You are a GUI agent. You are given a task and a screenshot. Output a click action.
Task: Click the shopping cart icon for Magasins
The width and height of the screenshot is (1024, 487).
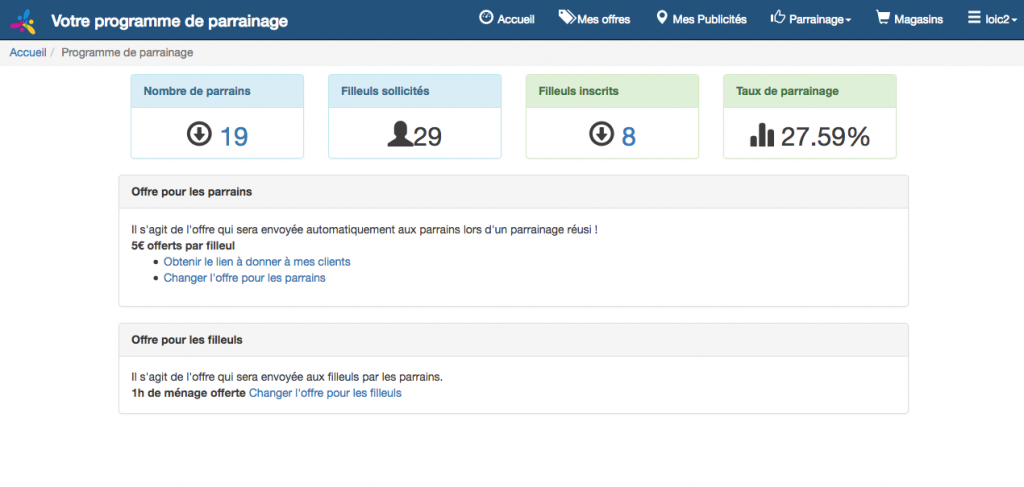coord(882,17)
